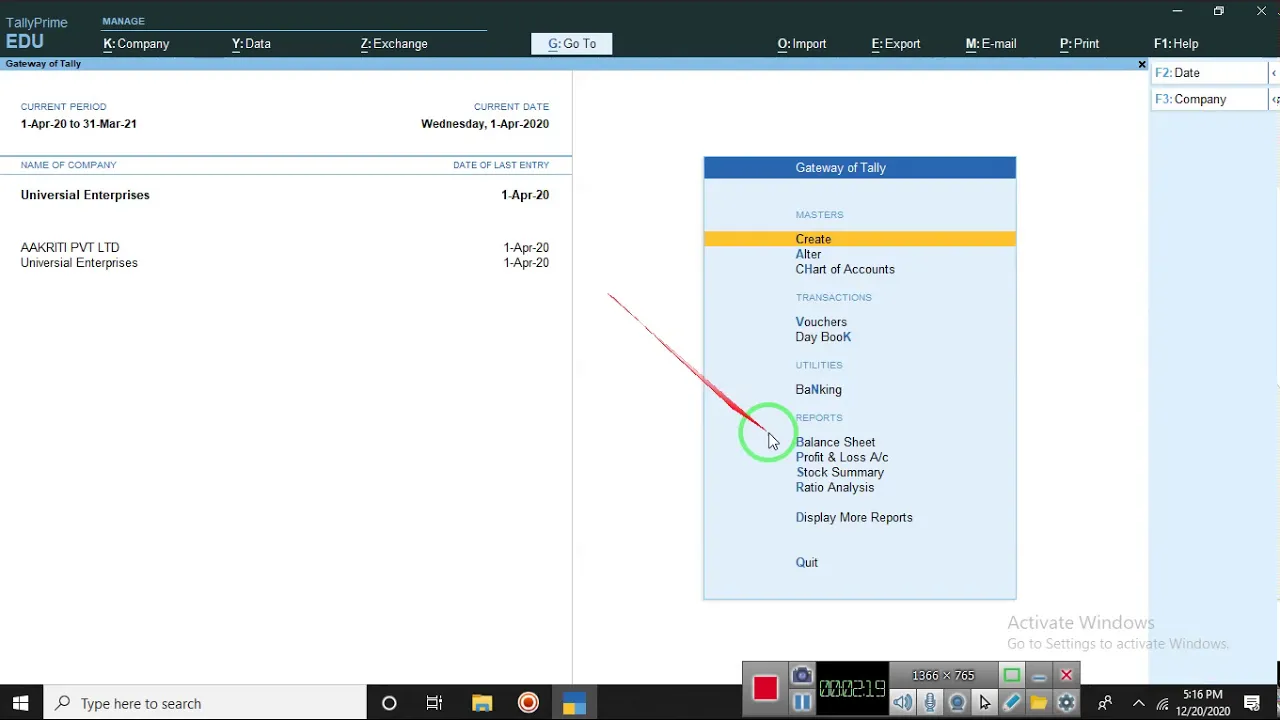The width and height of the screenshot is (1280, 720).
Task: Take a screenshot with the recorder camera icon
Action: click(802, 676)
